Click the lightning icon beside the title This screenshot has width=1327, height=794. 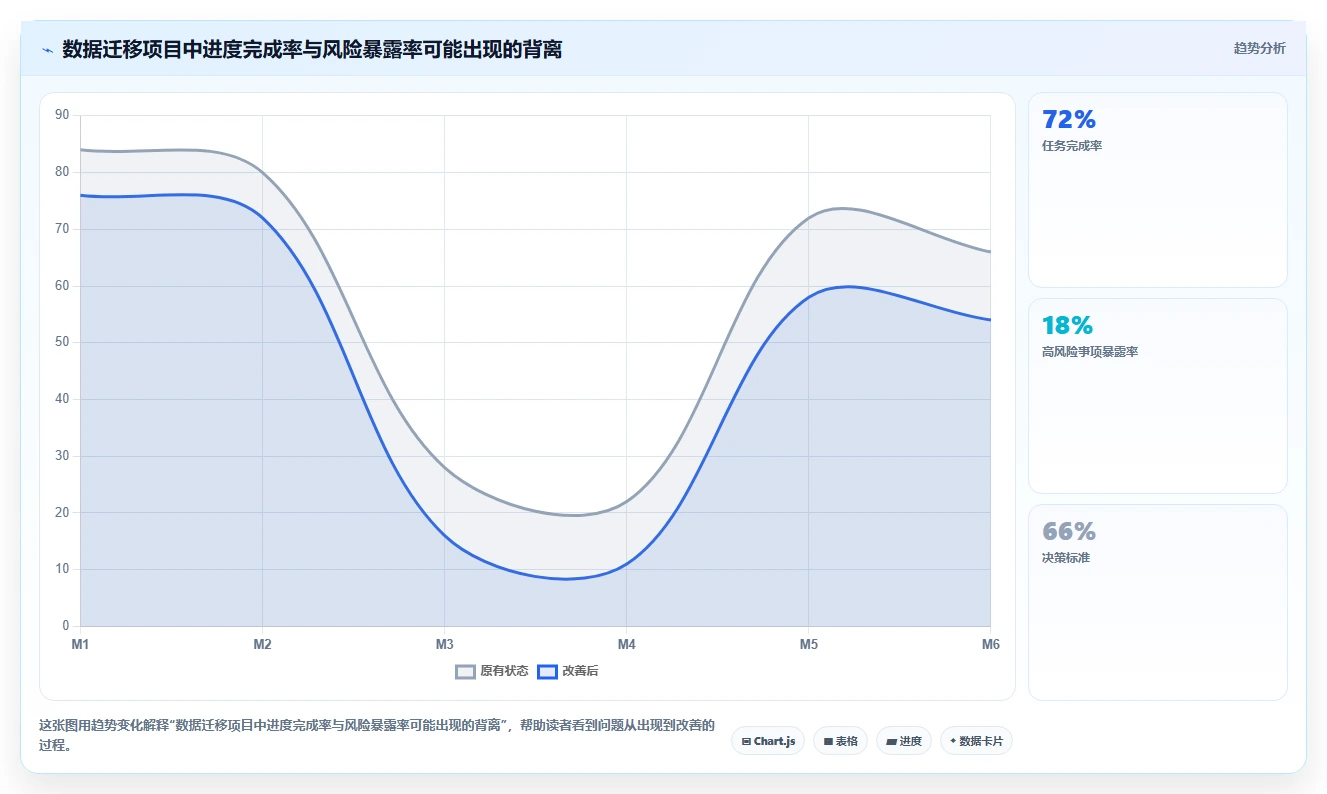(47, 50)
